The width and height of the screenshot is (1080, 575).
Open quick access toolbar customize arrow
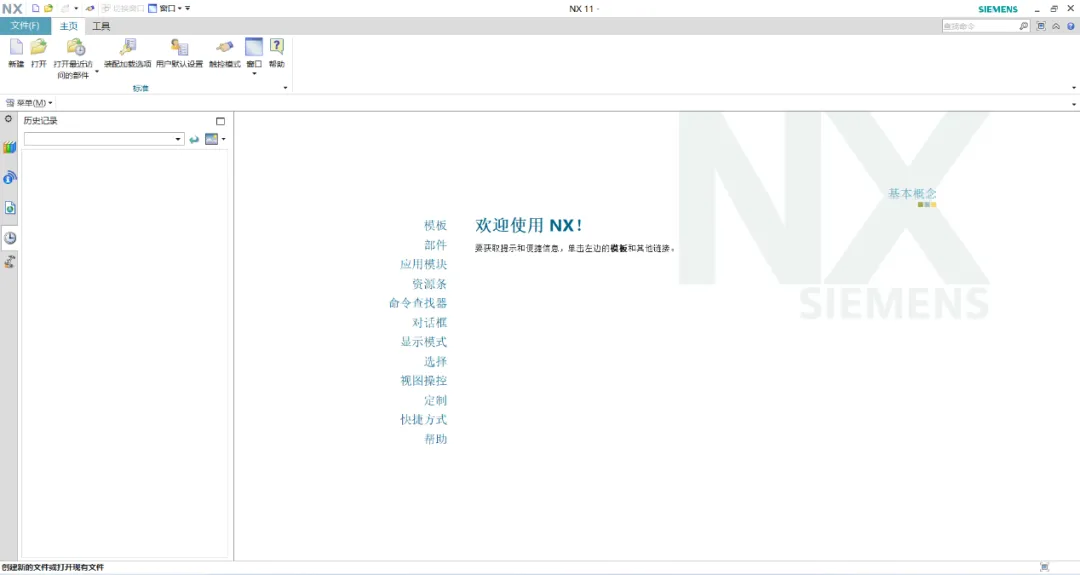pyautogui.click(x=187, y=8)
